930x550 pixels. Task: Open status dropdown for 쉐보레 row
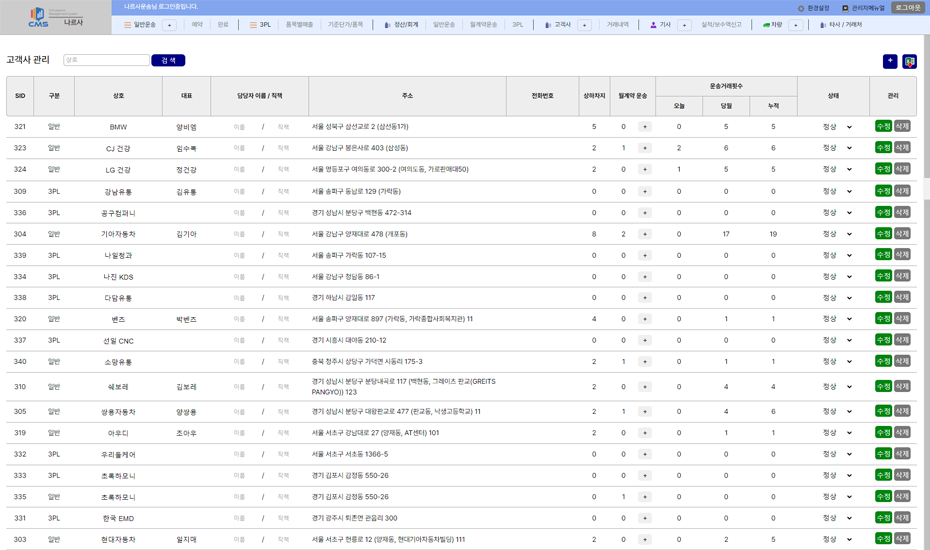tap(837, 387)
